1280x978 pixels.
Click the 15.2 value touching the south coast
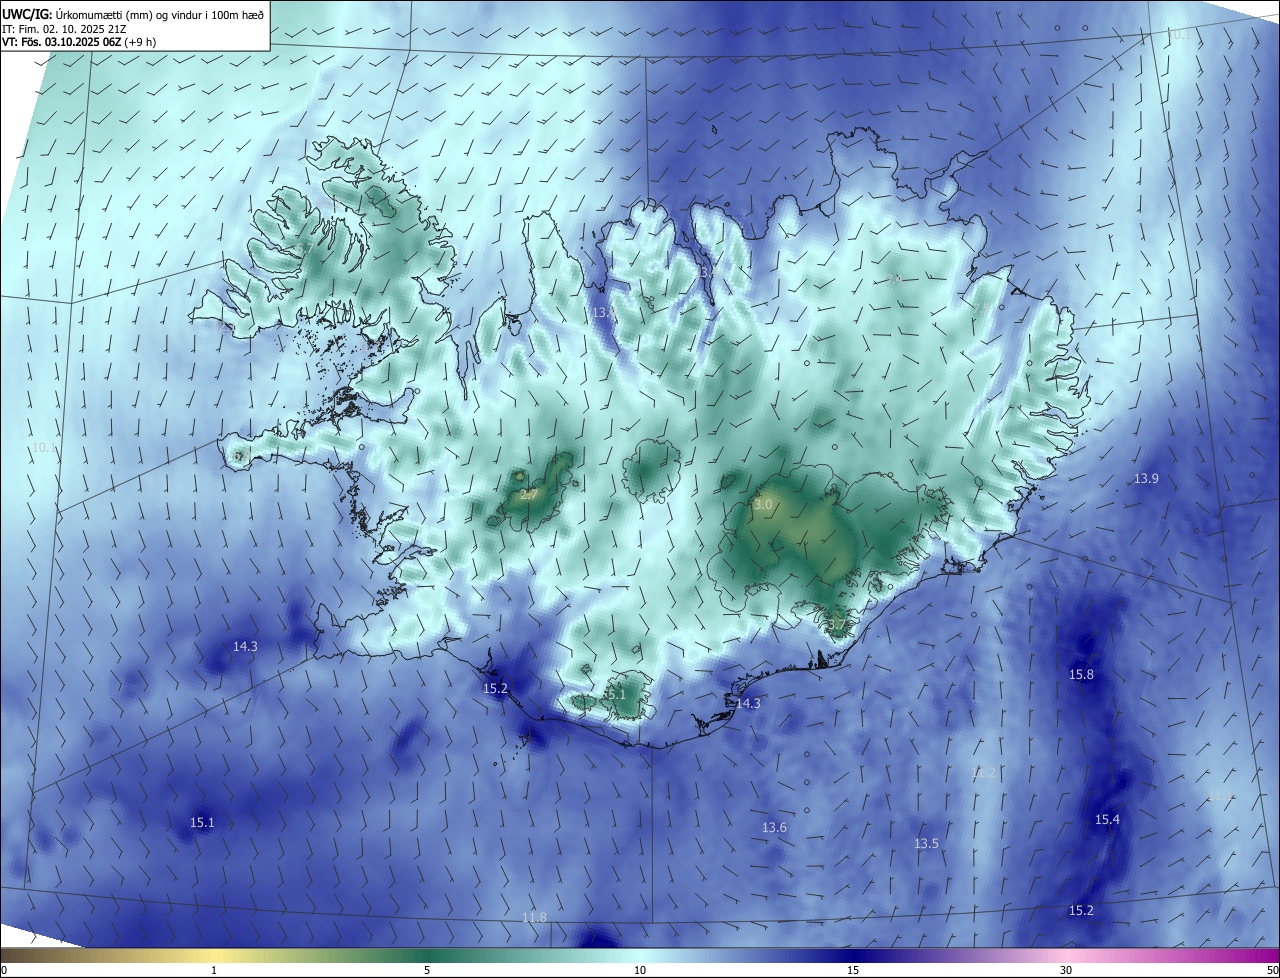pos(495,689)
